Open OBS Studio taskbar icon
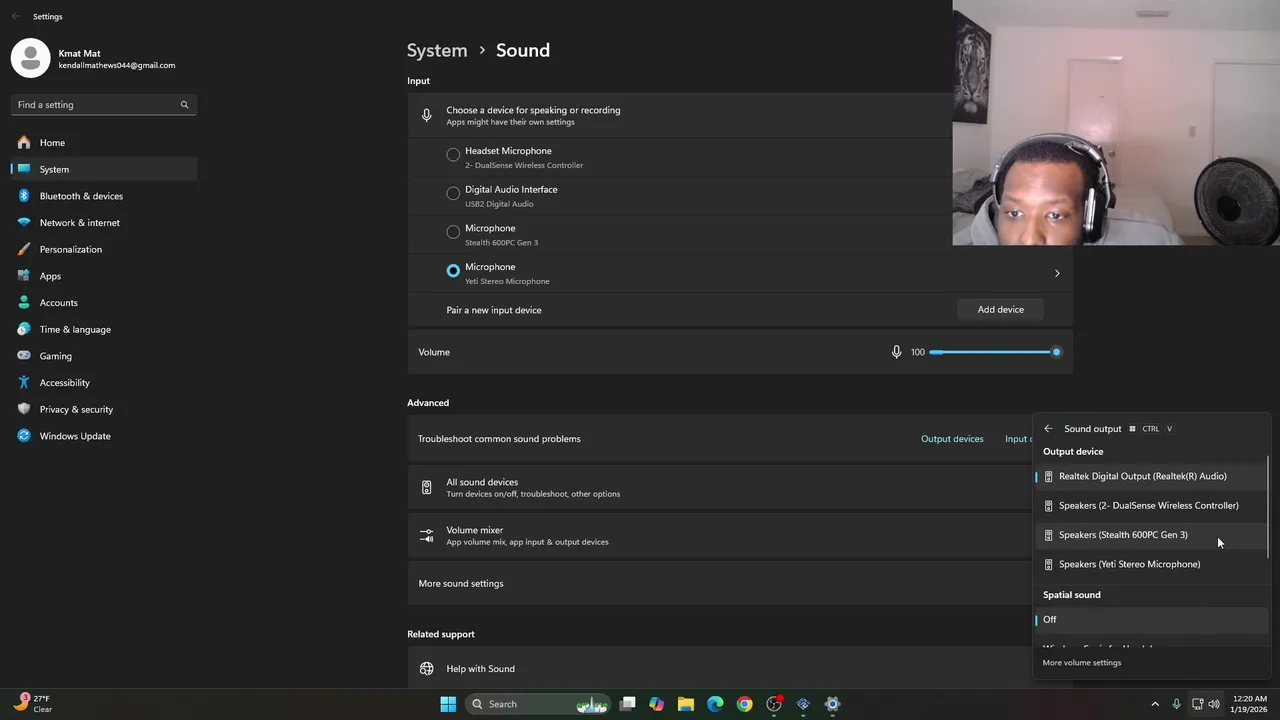This screenshot has width=1280, height=720. pos(774,704)
